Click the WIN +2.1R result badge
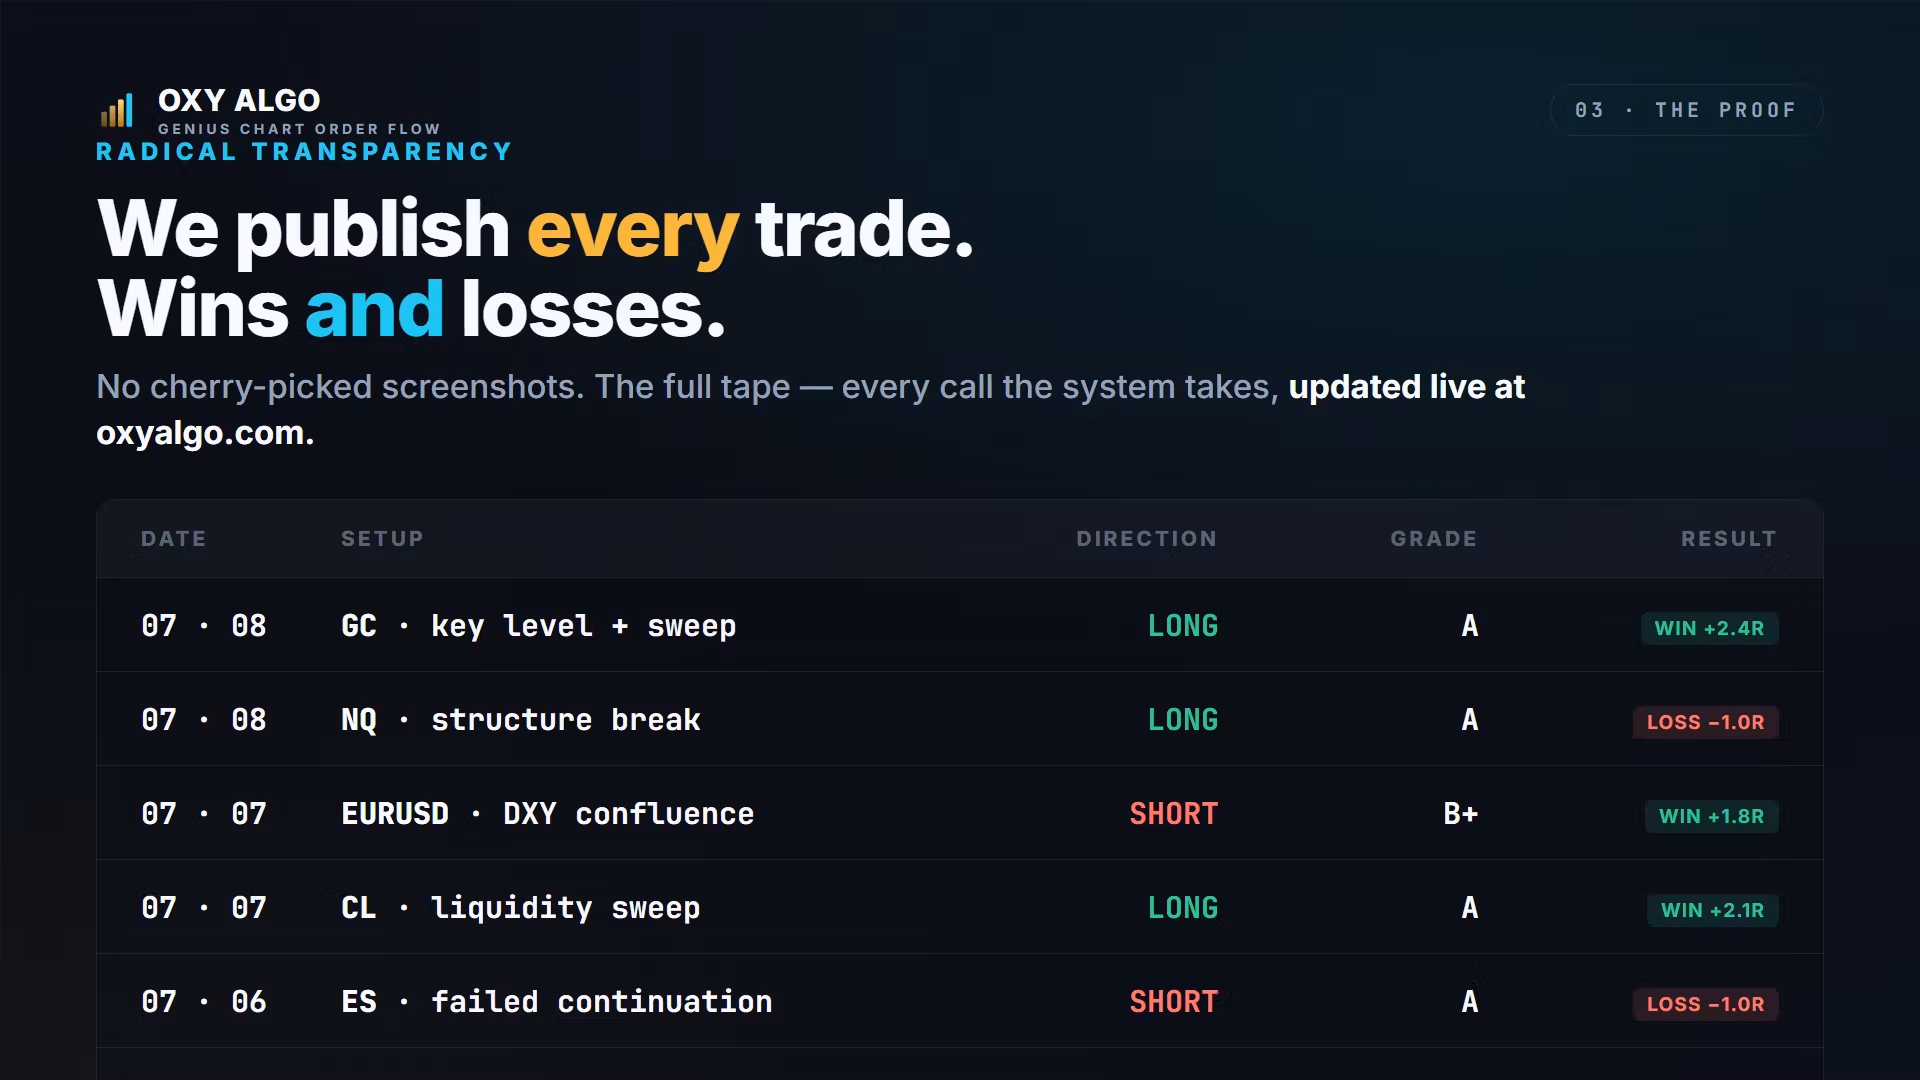This screenshot has width=1920, height=1080. 1713,910
